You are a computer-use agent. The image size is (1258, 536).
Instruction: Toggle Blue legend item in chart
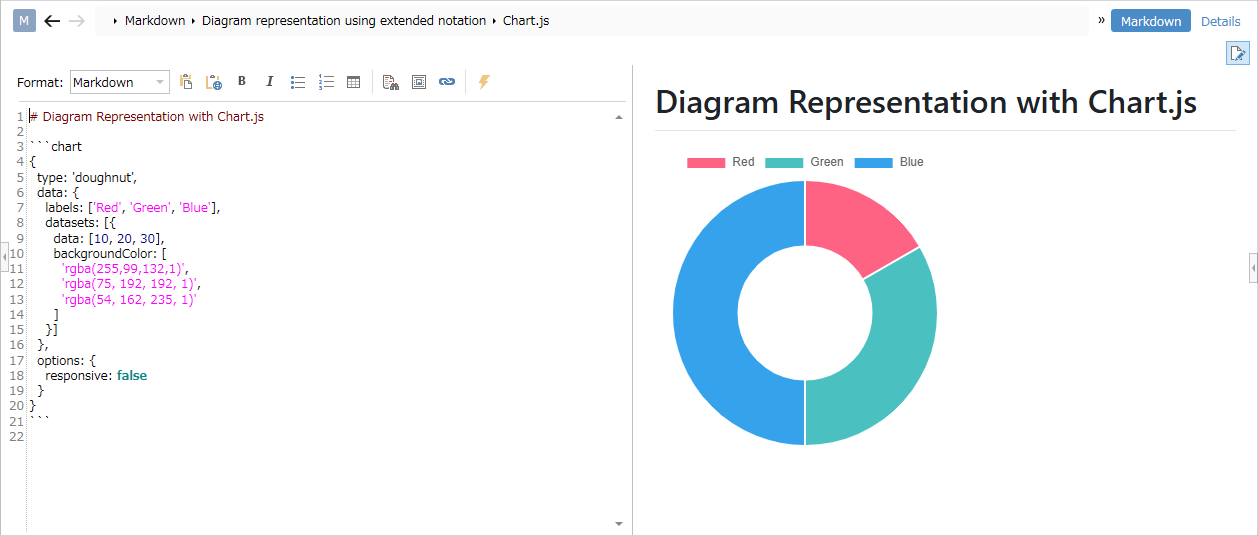[889, 162]
